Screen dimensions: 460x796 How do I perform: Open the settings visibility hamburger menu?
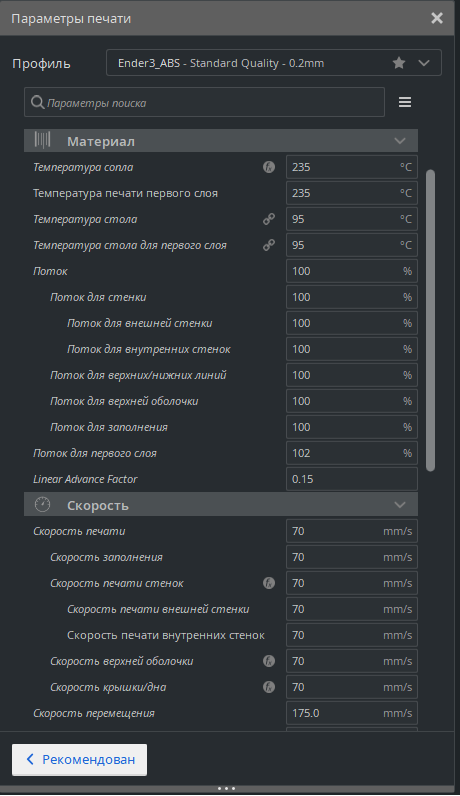point(405,103)
